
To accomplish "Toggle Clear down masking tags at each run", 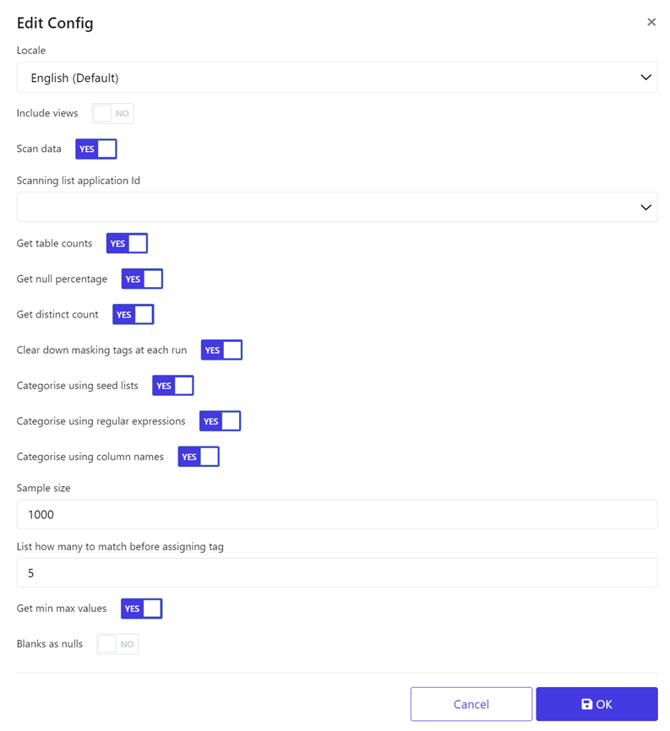I will (221, 350).
